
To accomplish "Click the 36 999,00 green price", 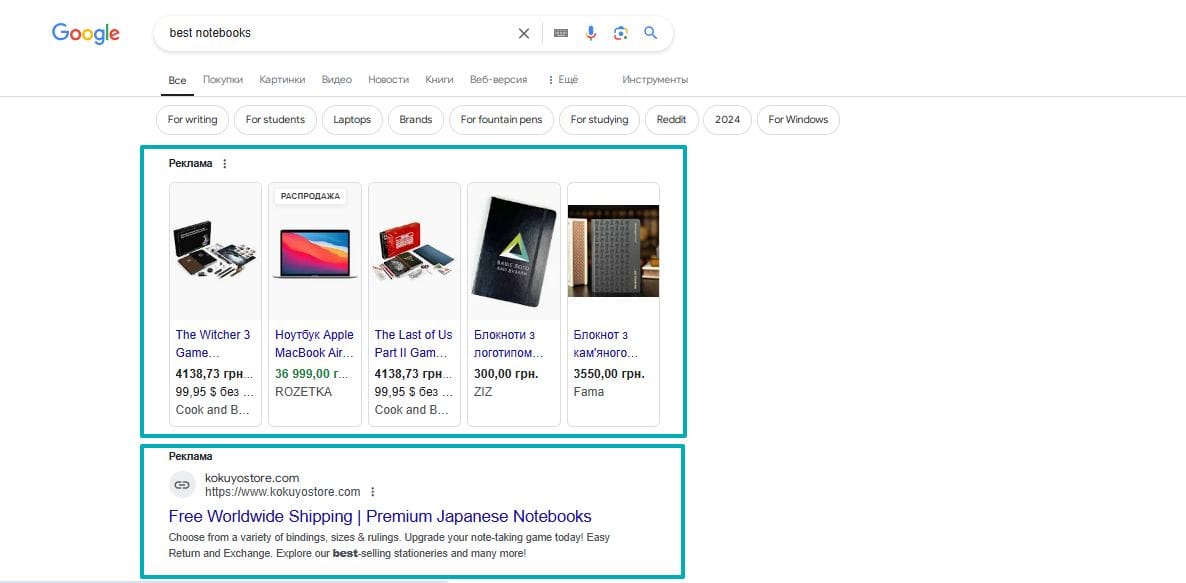I will [x=312, y=374].
